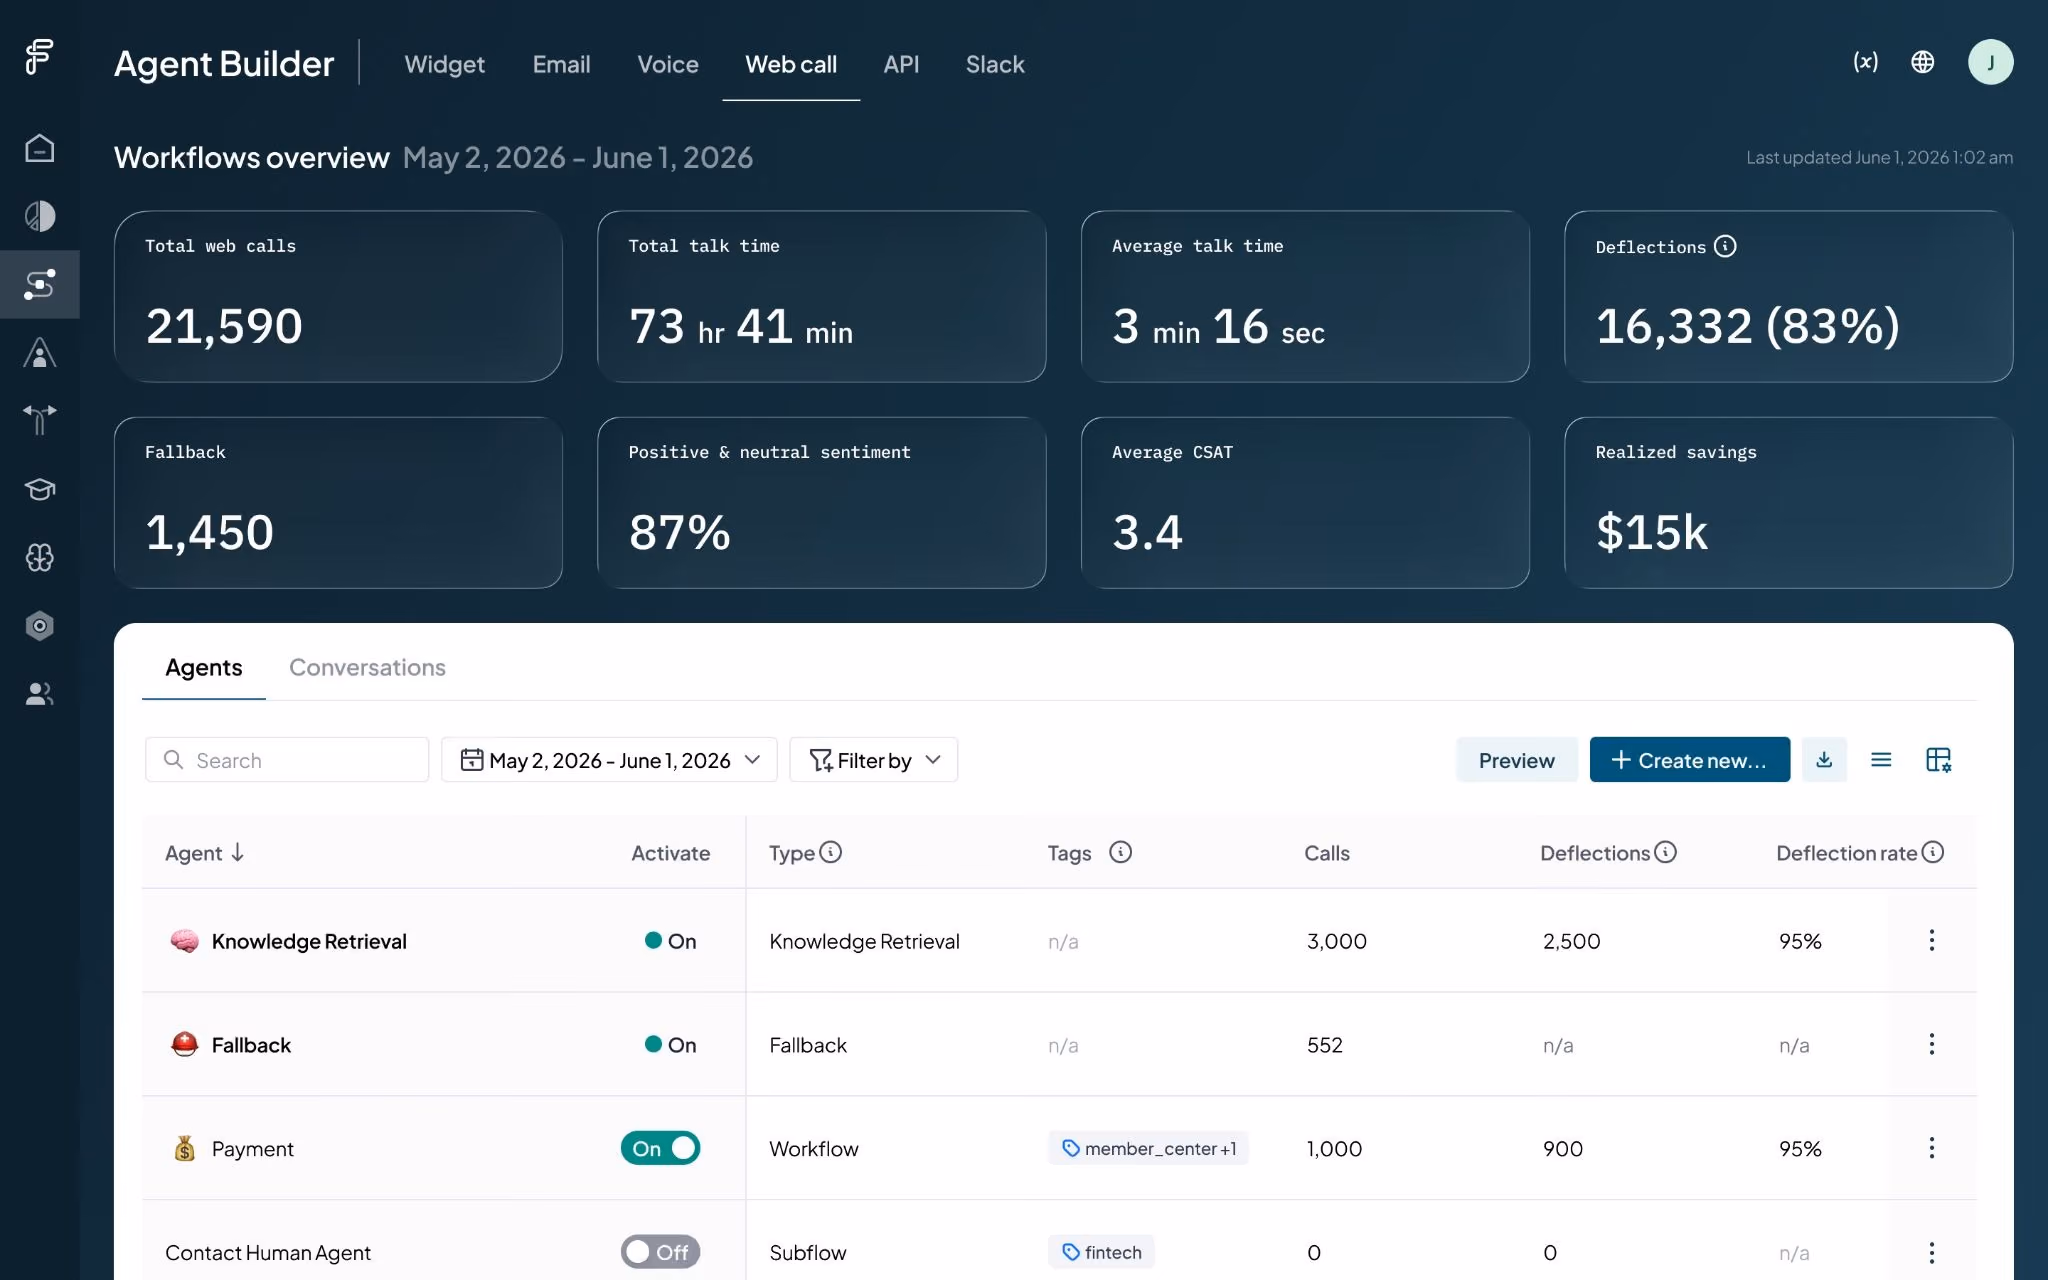Open the Payment row three-dot menu
The image size is (2048, 1280).
(x=1931, y=1148)
